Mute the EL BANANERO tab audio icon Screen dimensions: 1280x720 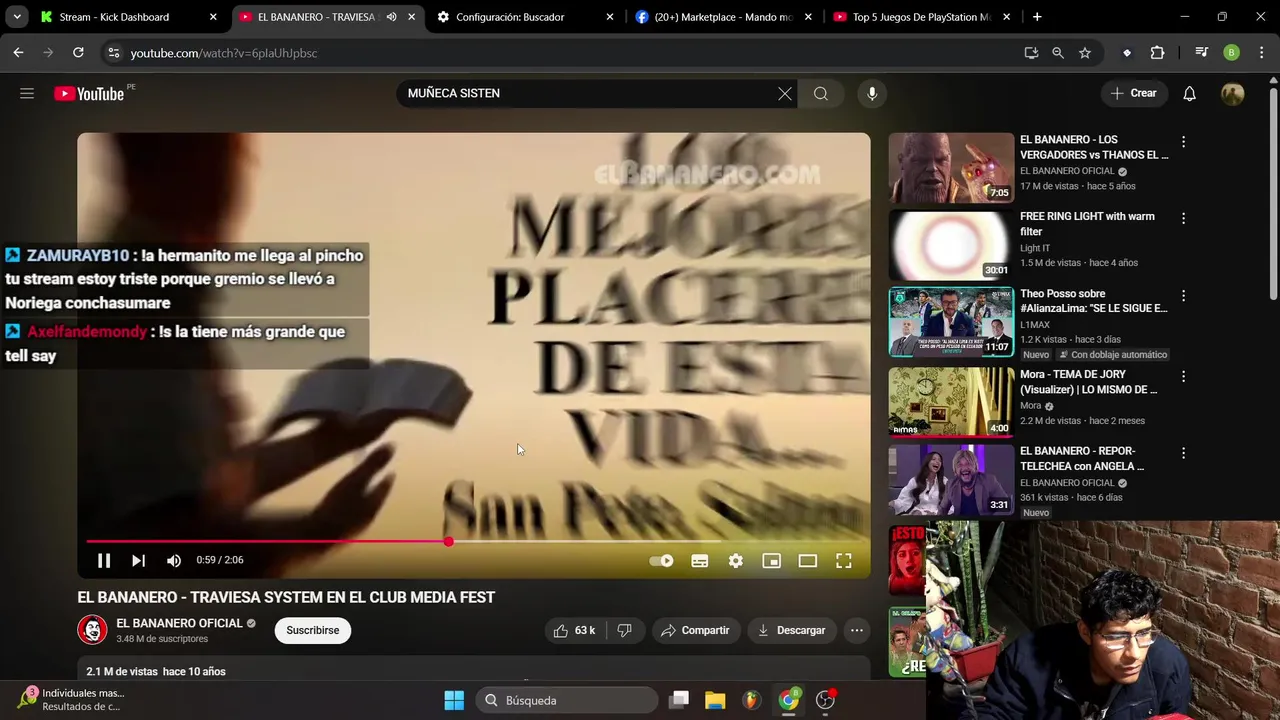(391, 17)
